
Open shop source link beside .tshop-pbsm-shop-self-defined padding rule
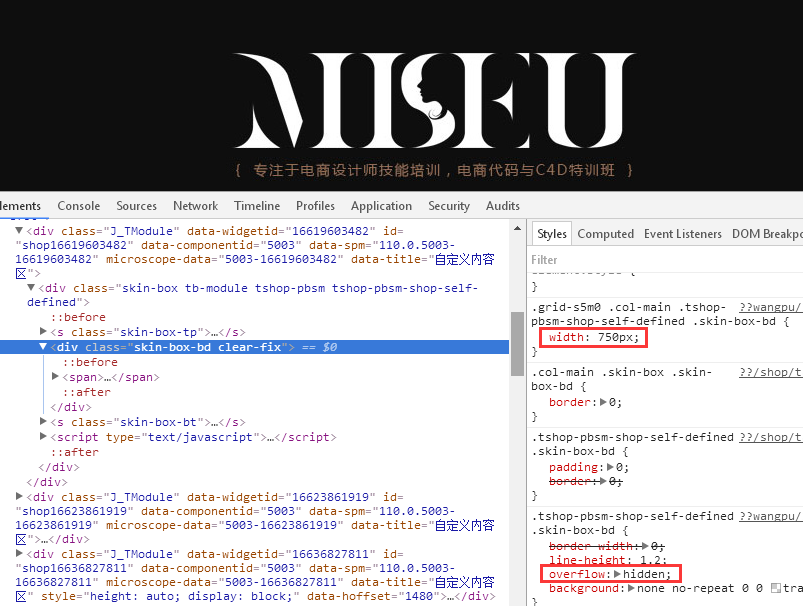770,437
